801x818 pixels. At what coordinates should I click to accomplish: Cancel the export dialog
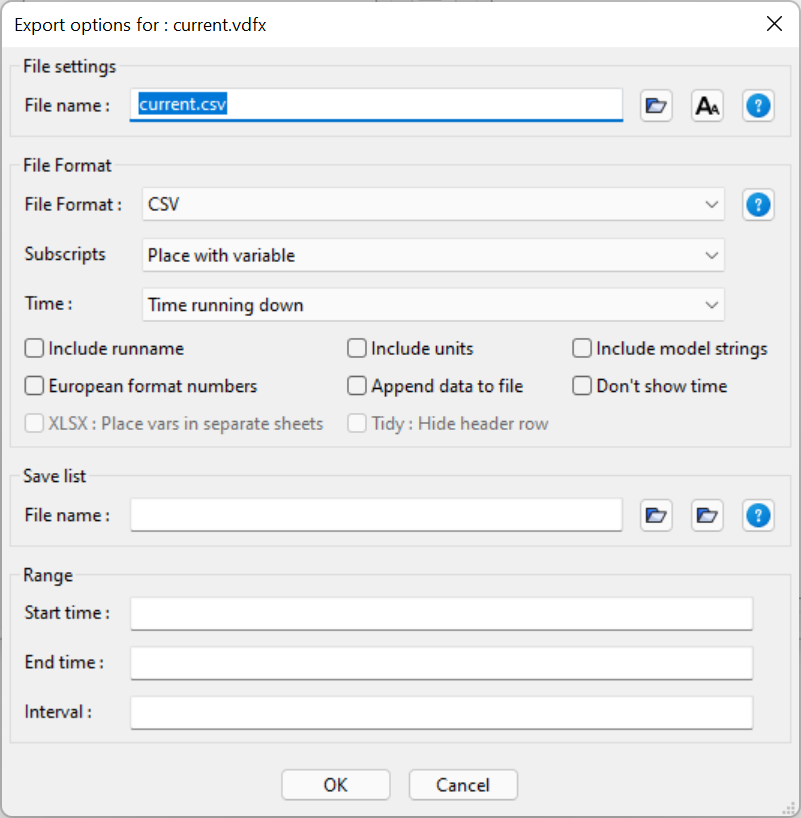[x=462, y=784]
